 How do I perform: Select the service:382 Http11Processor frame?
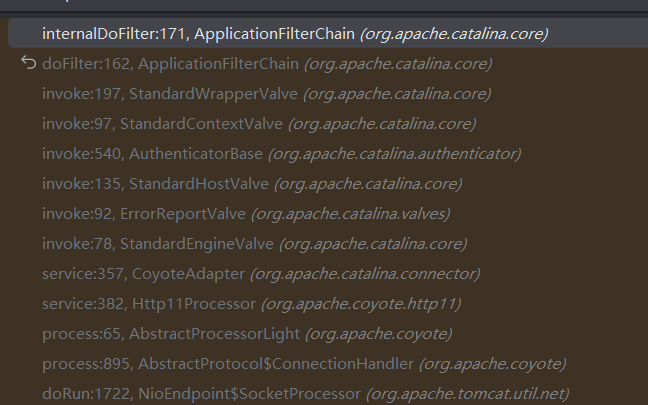[x=328, y=304]
